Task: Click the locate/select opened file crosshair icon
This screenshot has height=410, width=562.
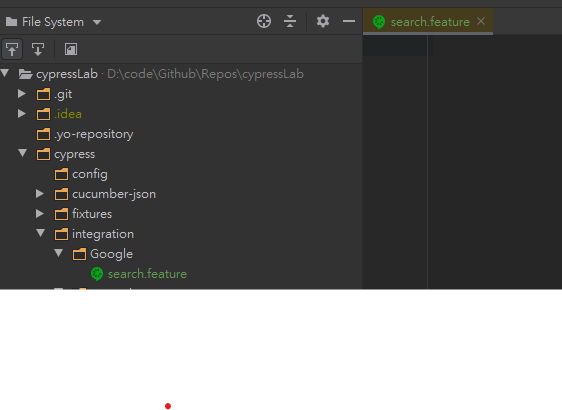Action: pos(264,21)
